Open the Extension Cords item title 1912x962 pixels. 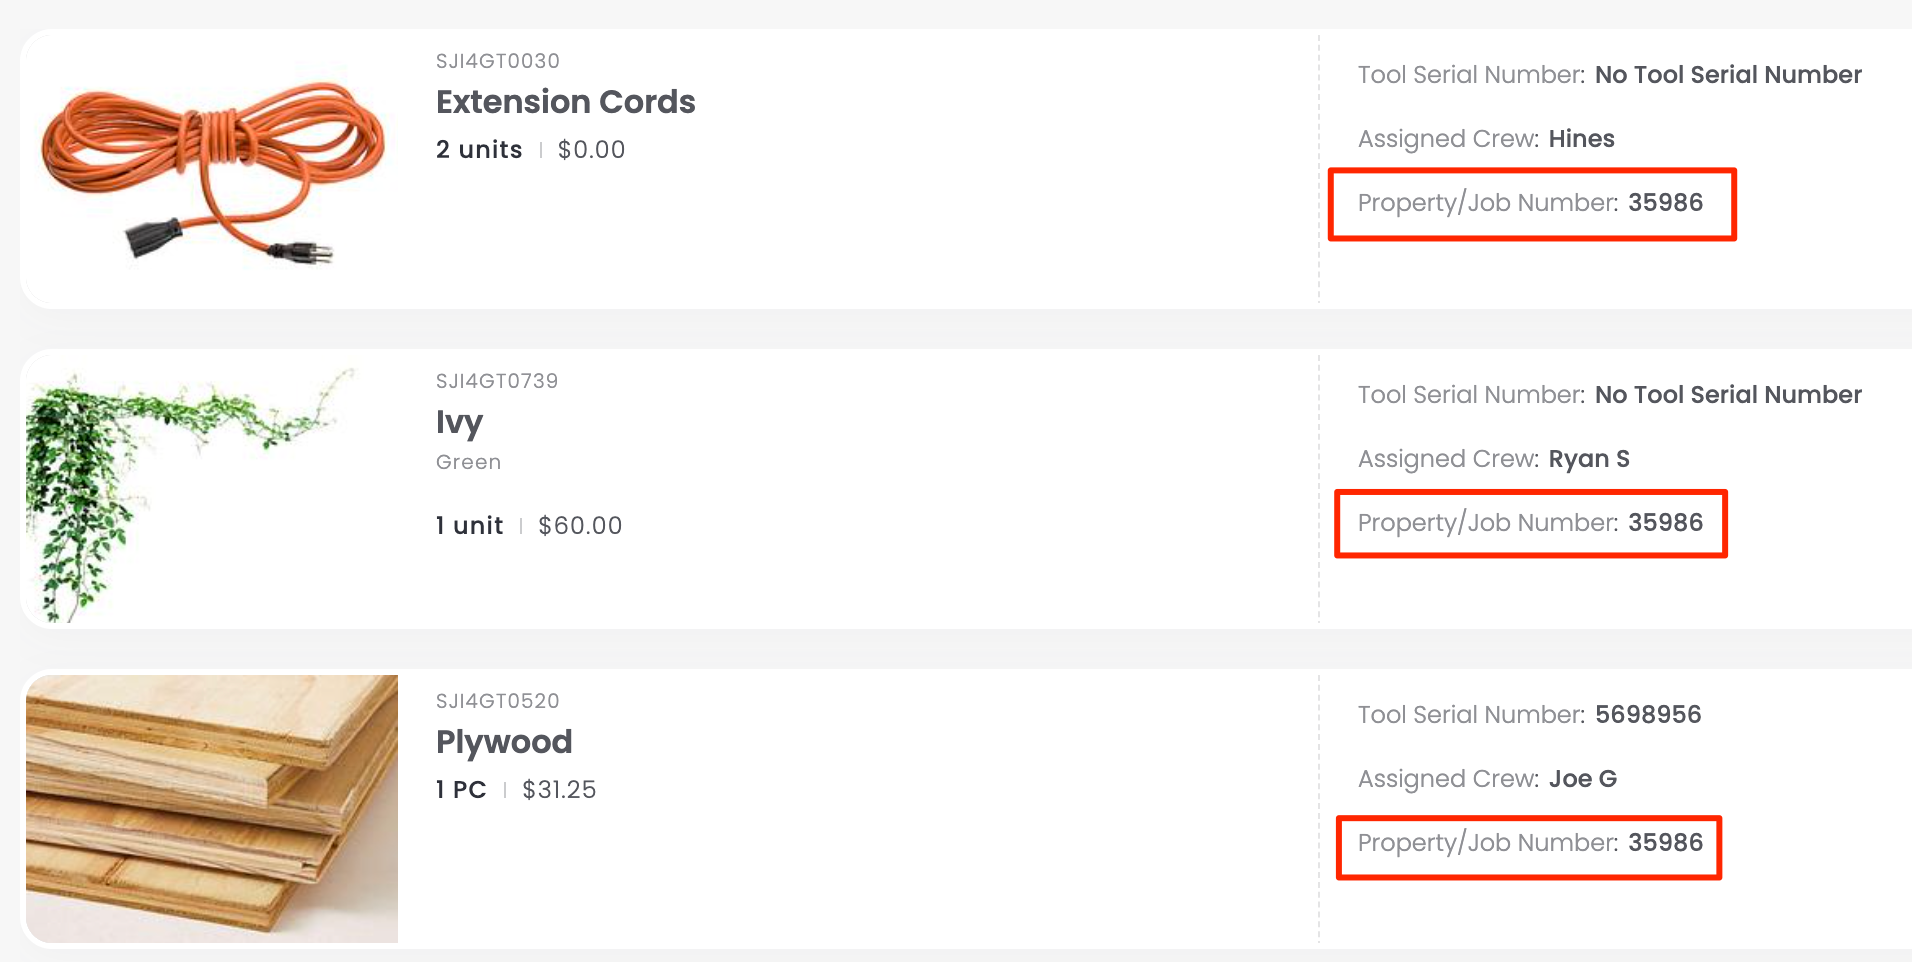[x=565, y=102]
